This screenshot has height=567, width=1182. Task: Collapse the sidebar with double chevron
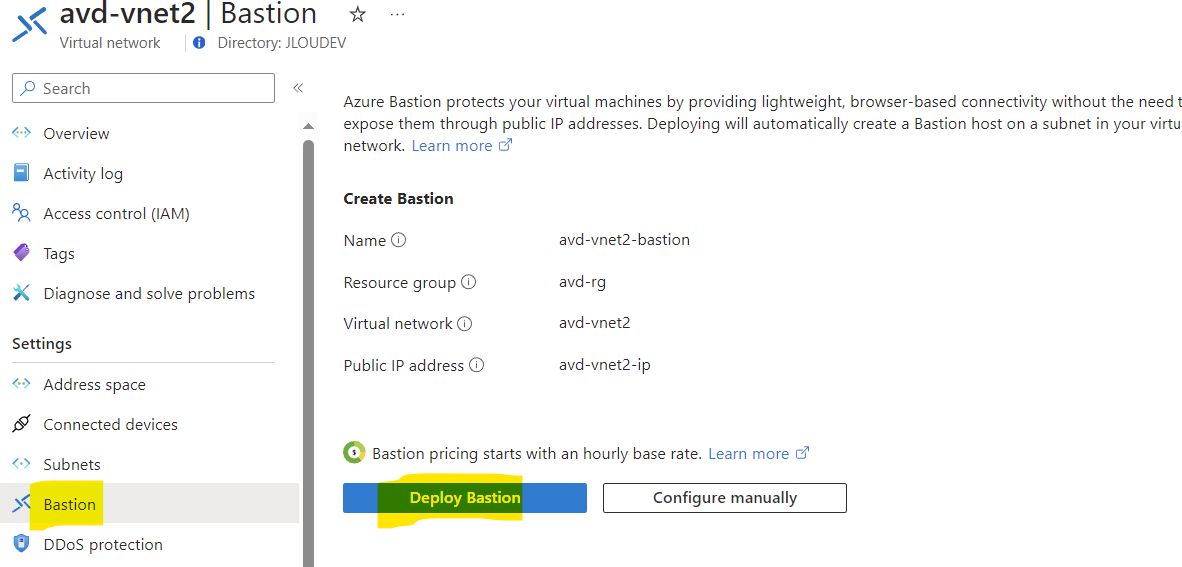point(298,88)
